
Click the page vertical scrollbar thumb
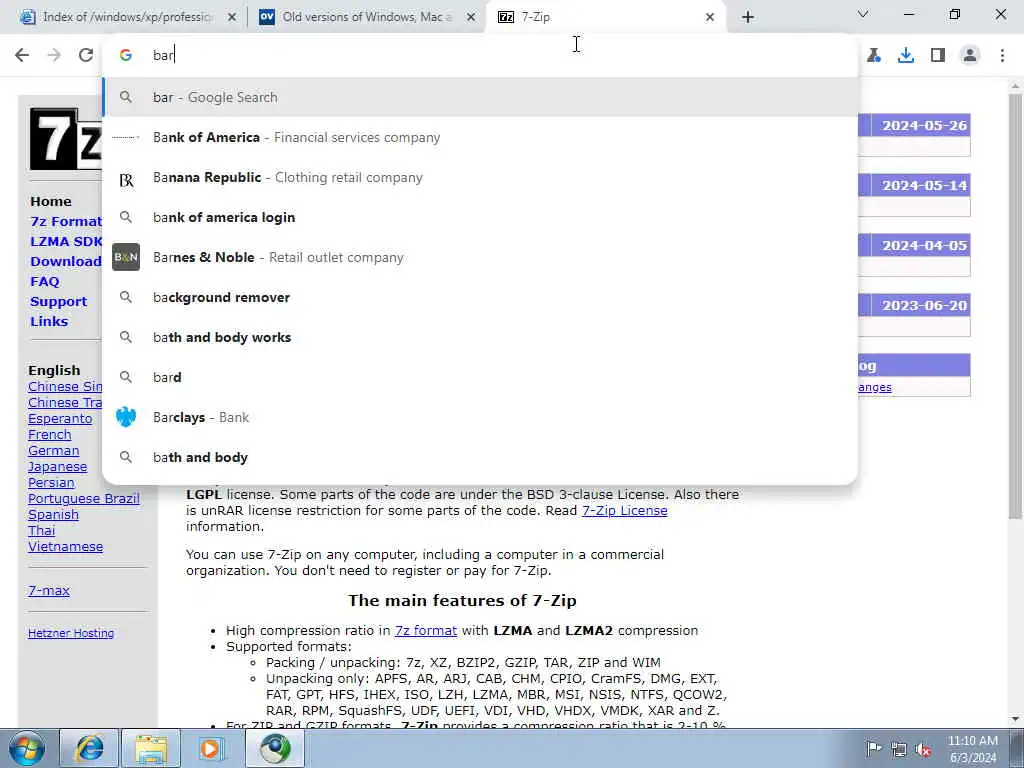click(1015, 307)
